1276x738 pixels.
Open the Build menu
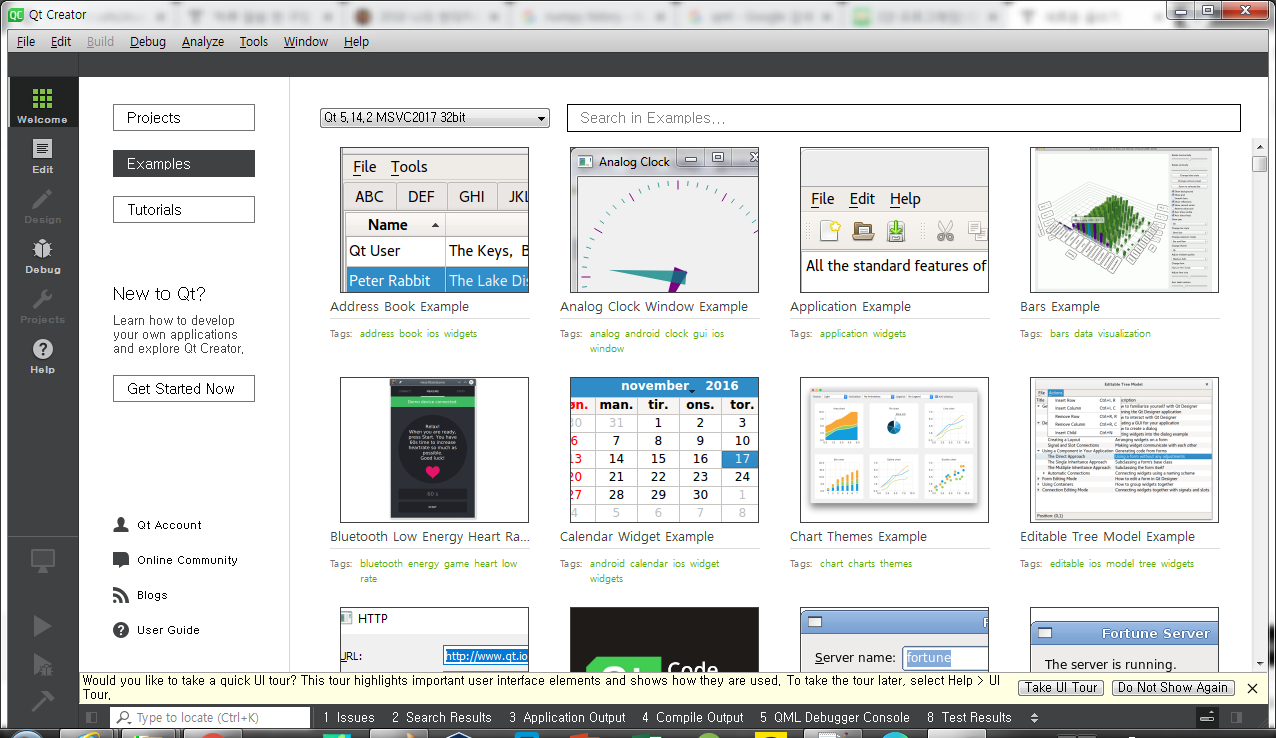(100, 41)
